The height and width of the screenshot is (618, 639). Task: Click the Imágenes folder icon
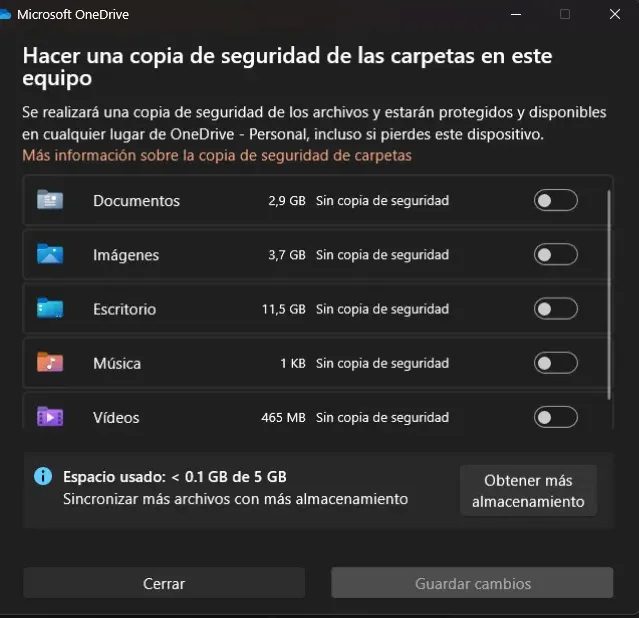[x=50, y=254]
